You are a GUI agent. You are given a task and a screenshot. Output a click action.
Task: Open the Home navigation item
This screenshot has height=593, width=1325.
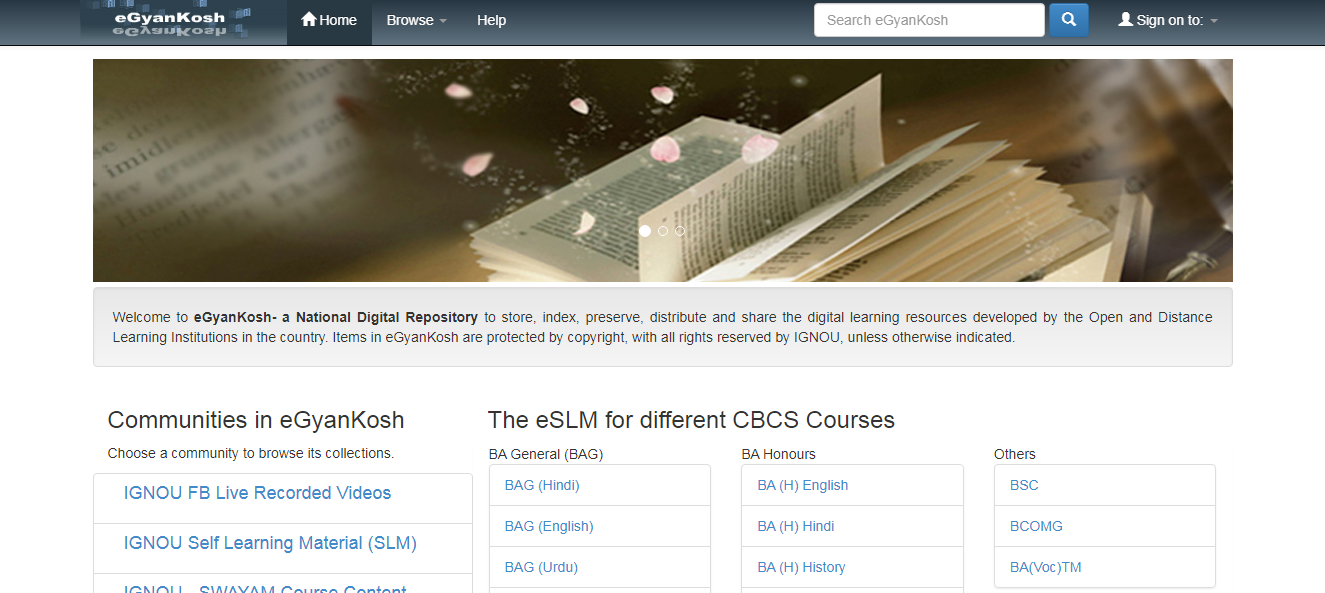pyautogui.click(x=329, y=21)
